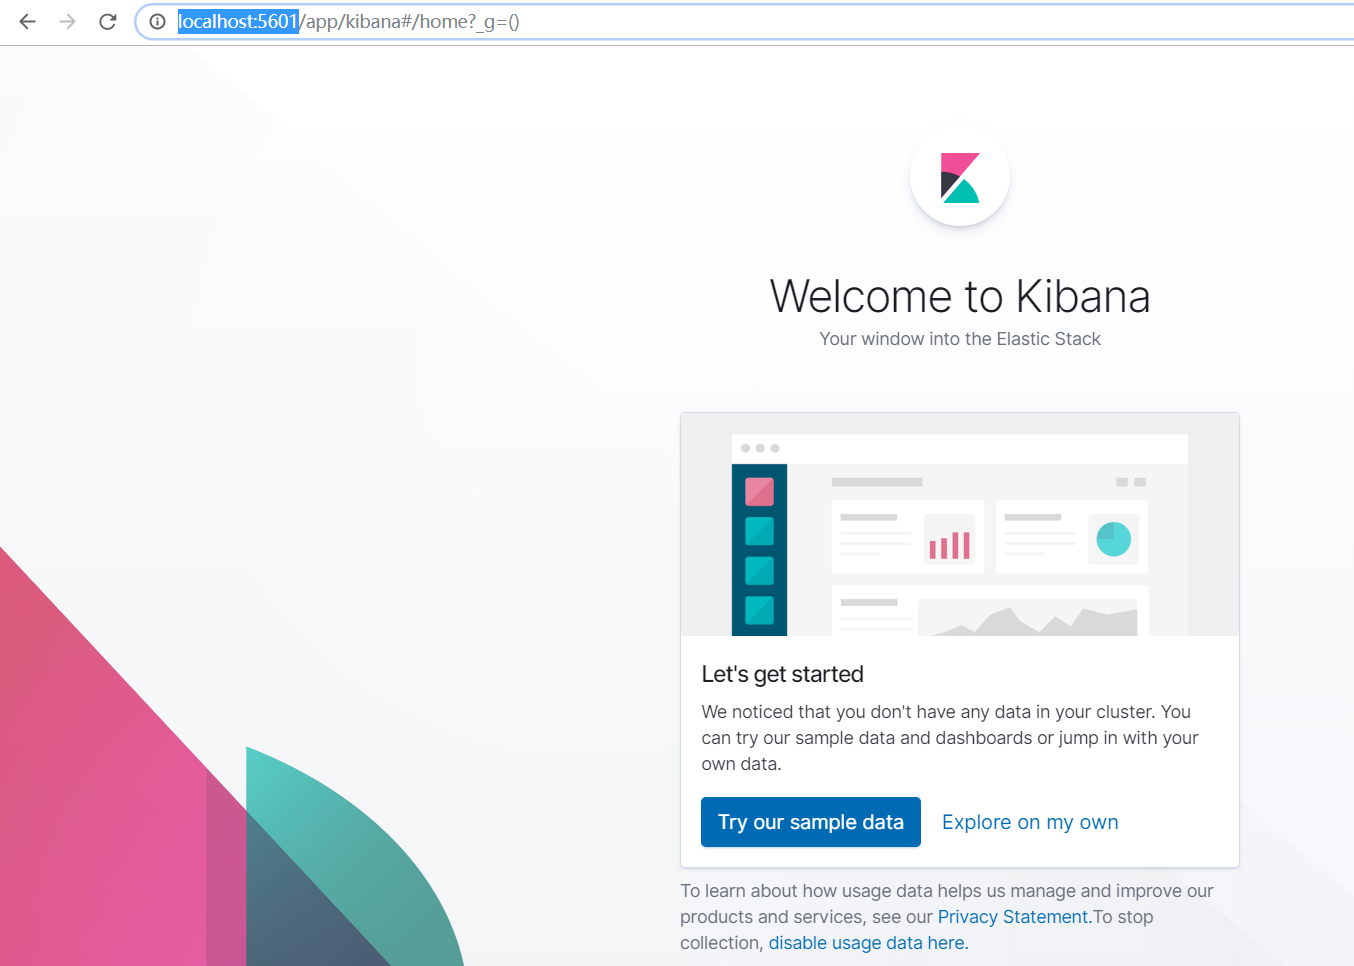The height and width of the screenshot is (966, 1354).
Task: Open site information icon in address bar
Action: click(x=157, y=21)
